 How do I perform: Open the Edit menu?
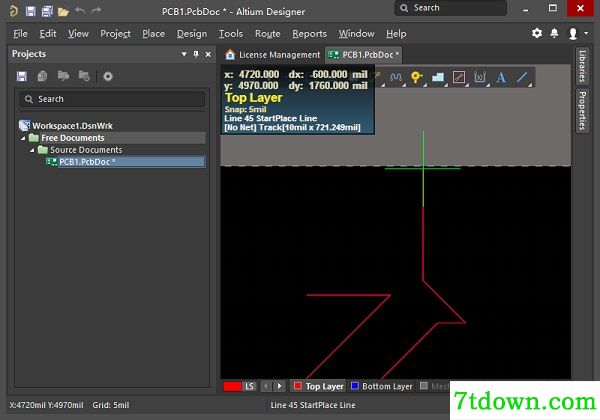click(x=48, y=34)
